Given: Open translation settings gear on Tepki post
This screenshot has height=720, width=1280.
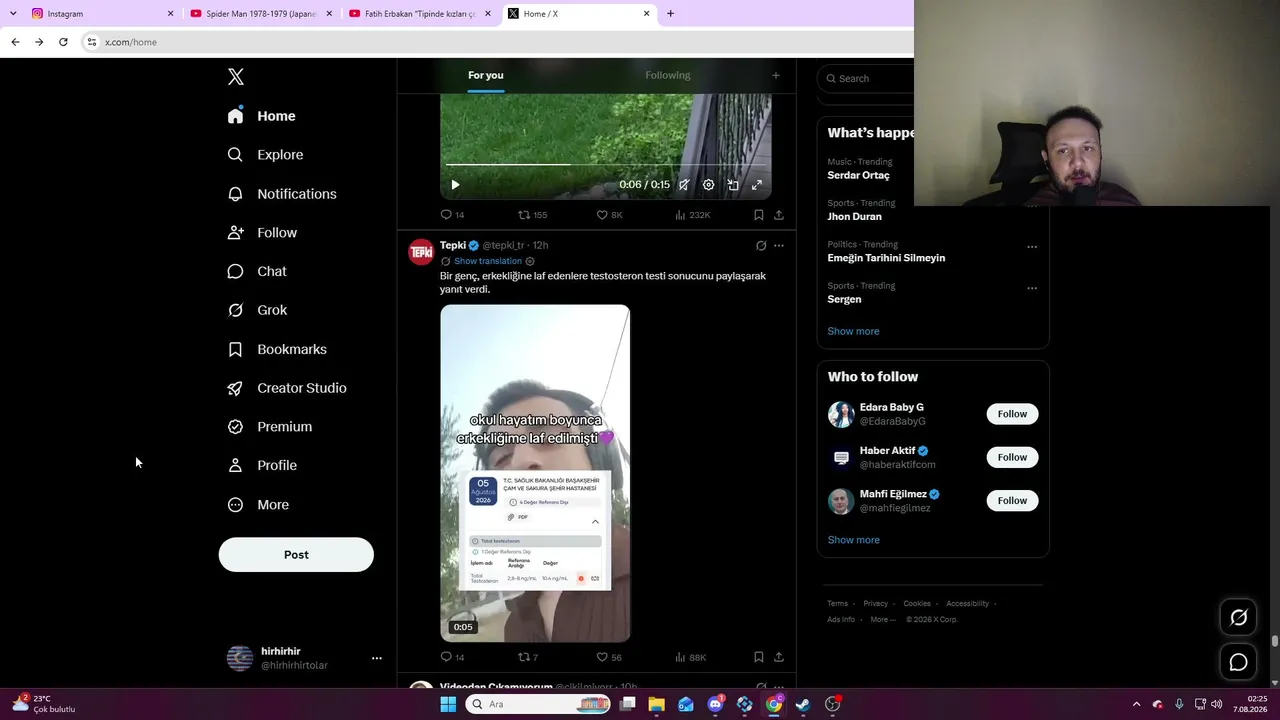Looking at the screenshot, I should (x=530, y=261).
